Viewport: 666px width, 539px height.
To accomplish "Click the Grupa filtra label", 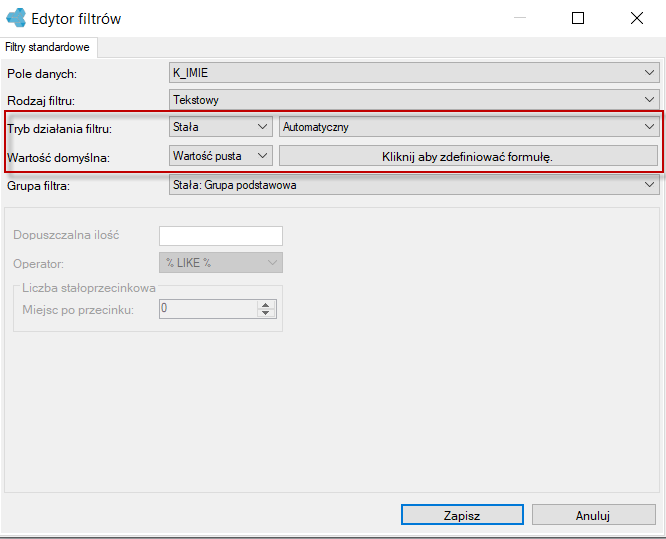I will tap(38, 186).
